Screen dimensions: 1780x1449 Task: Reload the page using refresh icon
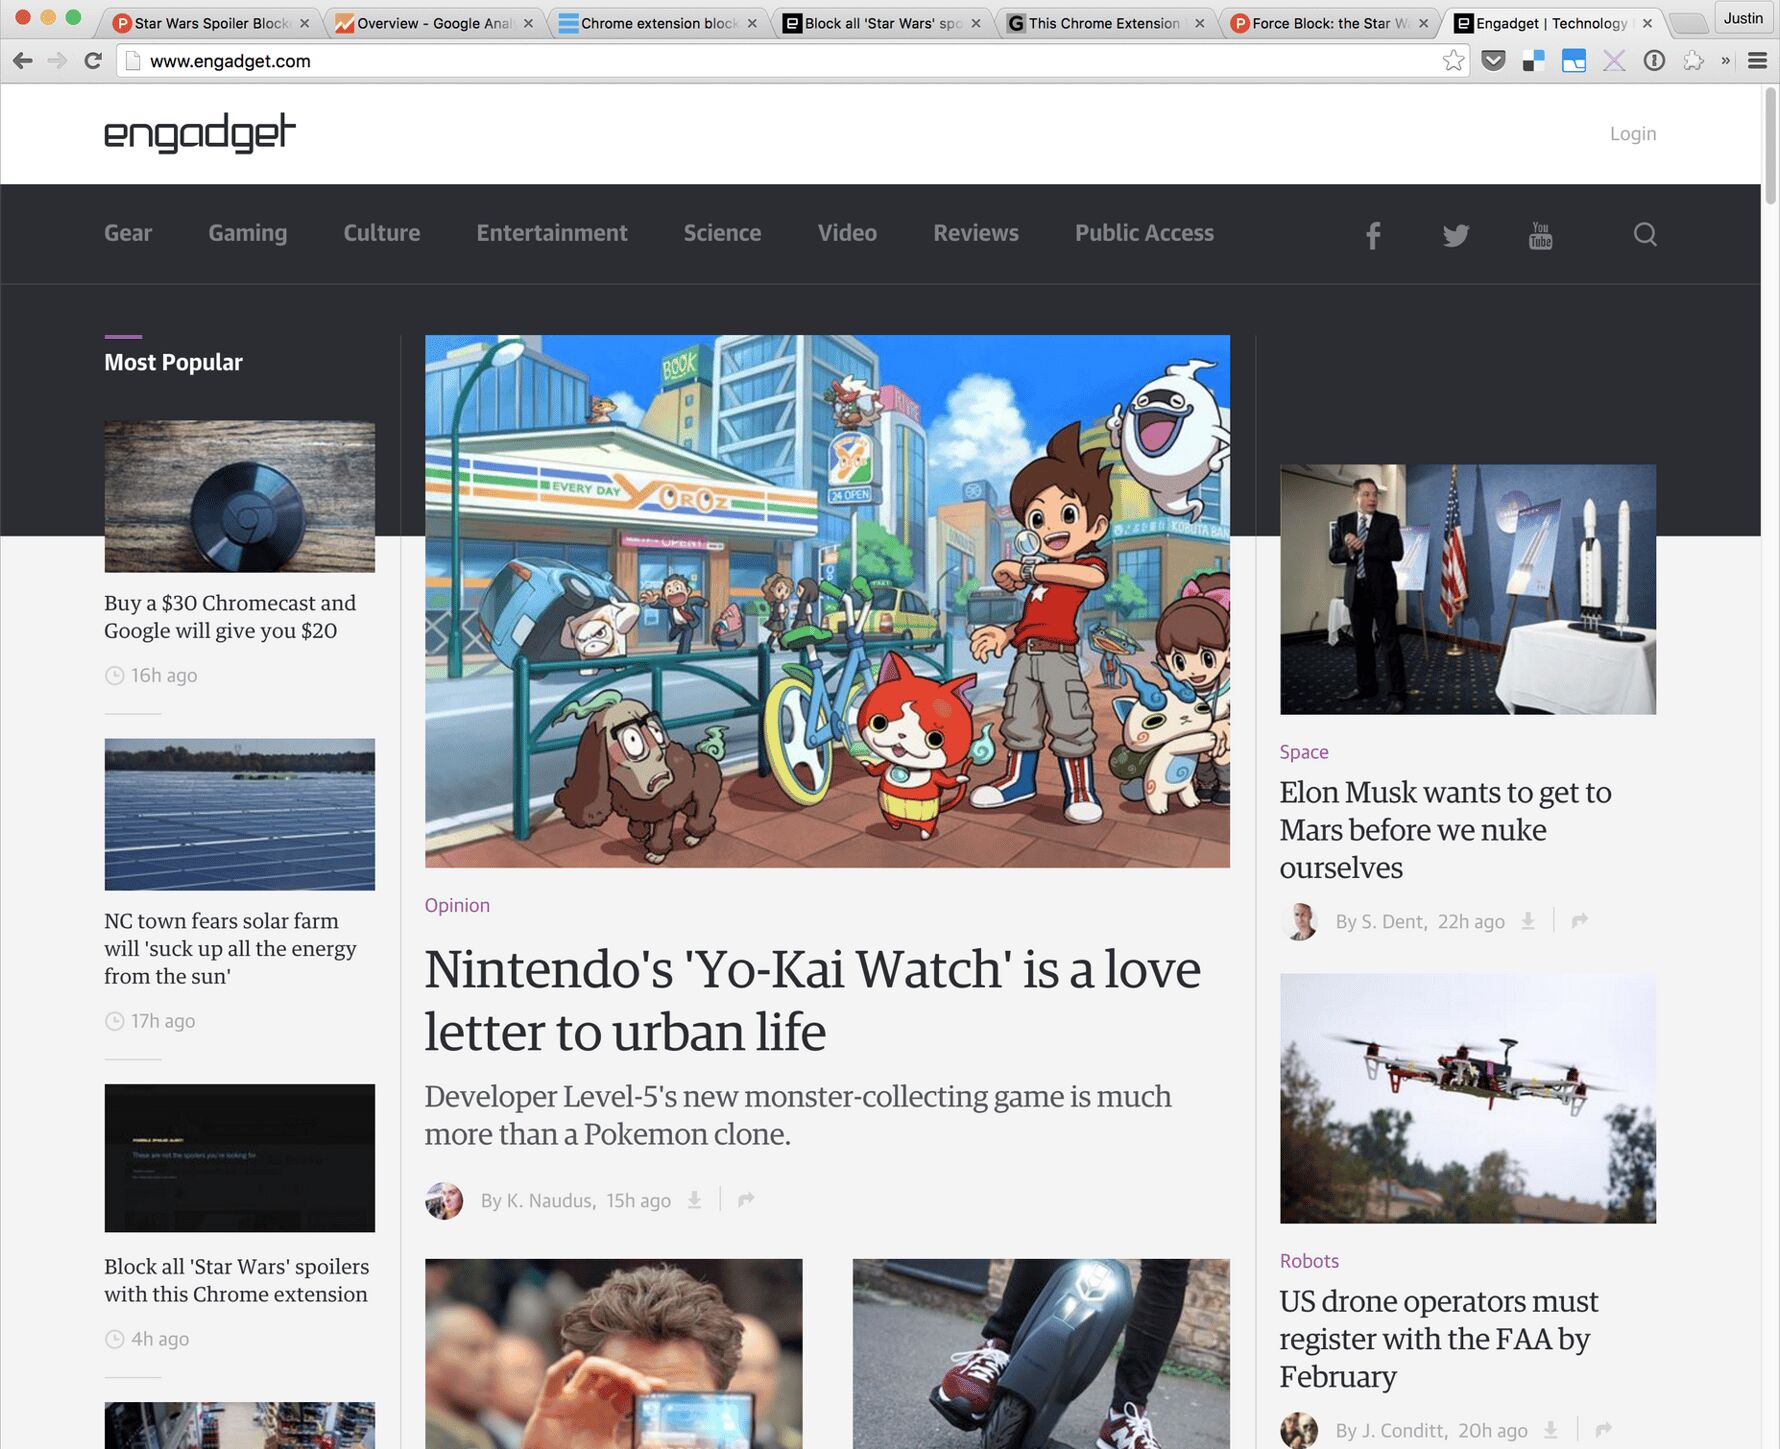pyautogui.click(x=93, y=61)
